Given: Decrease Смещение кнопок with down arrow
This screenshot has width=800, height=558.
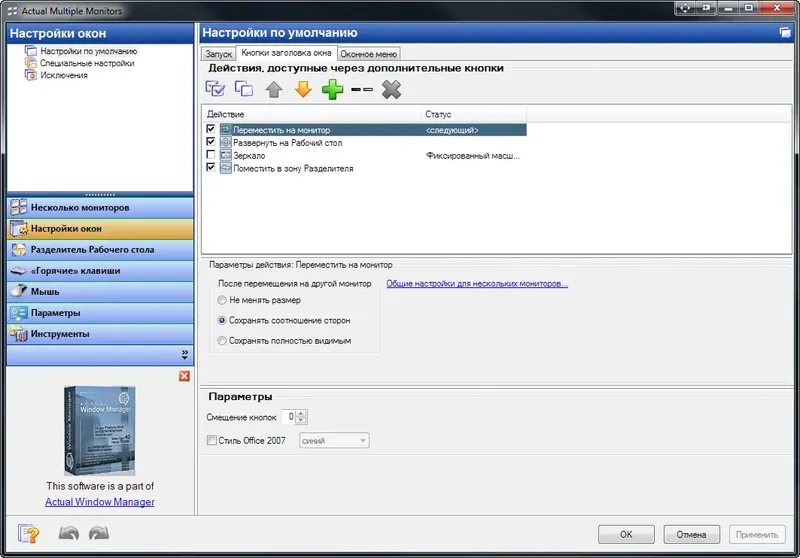Looking at the screenshot, I should click(301, 420).
